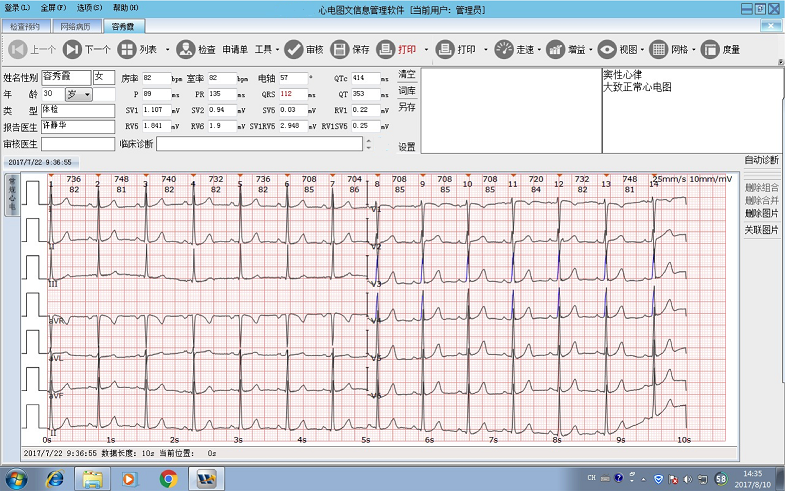Open media player icon in taskbar
The width and height of the screenshot is (785, 491).
[130, 479]
